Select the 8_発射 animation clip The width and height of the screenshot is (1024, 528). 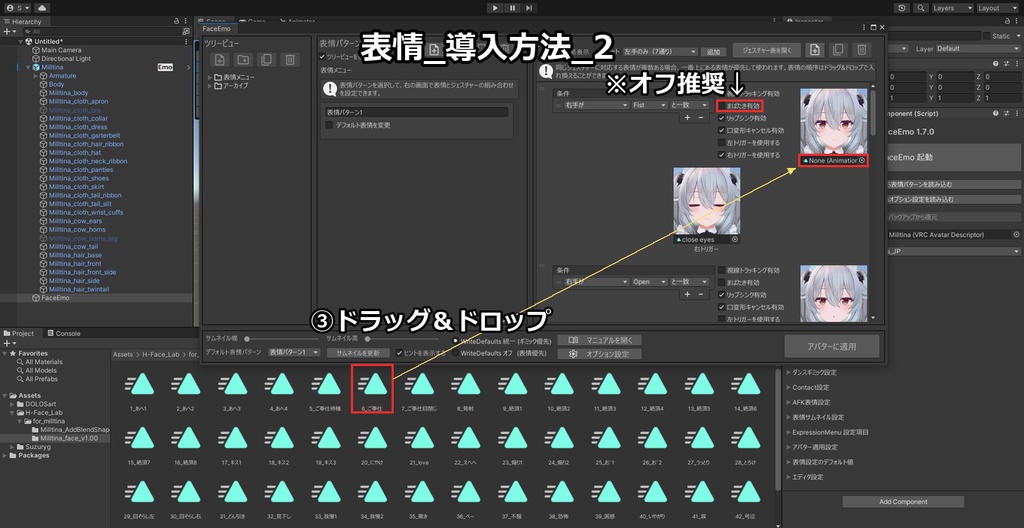(x=468, y=390)
